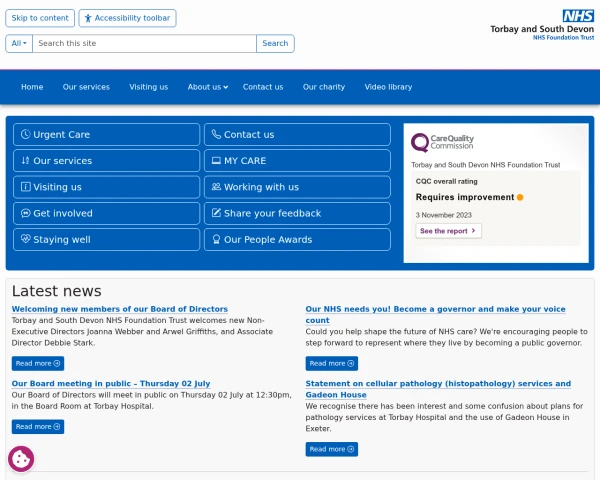Image resolution: width=600 pixels, height=480 pixels.
Task: Open Video library in the navigation bar
Action: pos(388,87)
